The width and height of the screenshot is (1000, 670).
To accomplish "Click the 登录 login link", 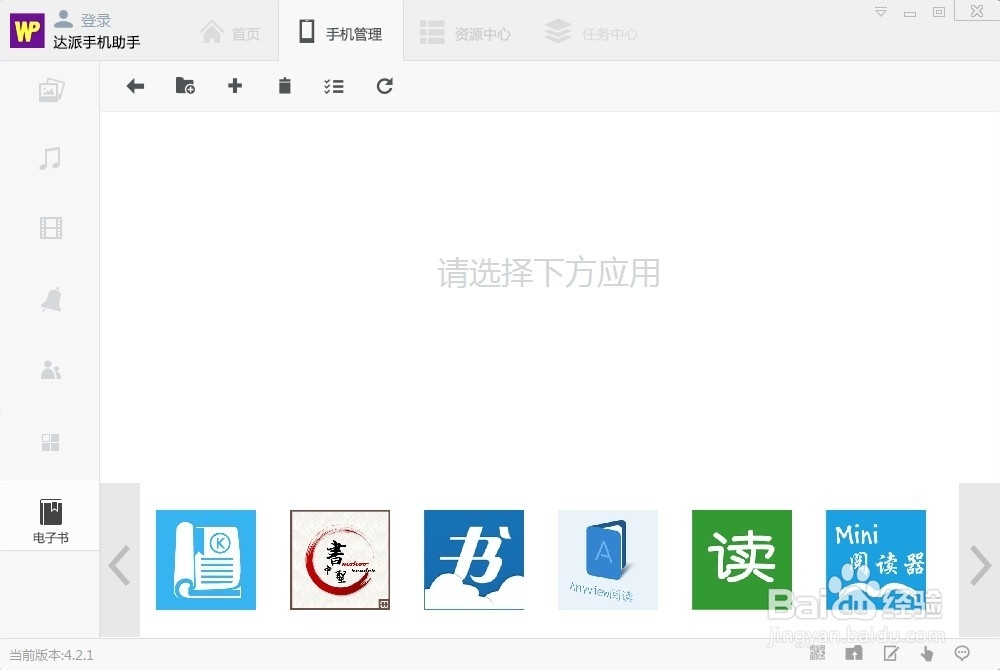I will click(96, 18).
